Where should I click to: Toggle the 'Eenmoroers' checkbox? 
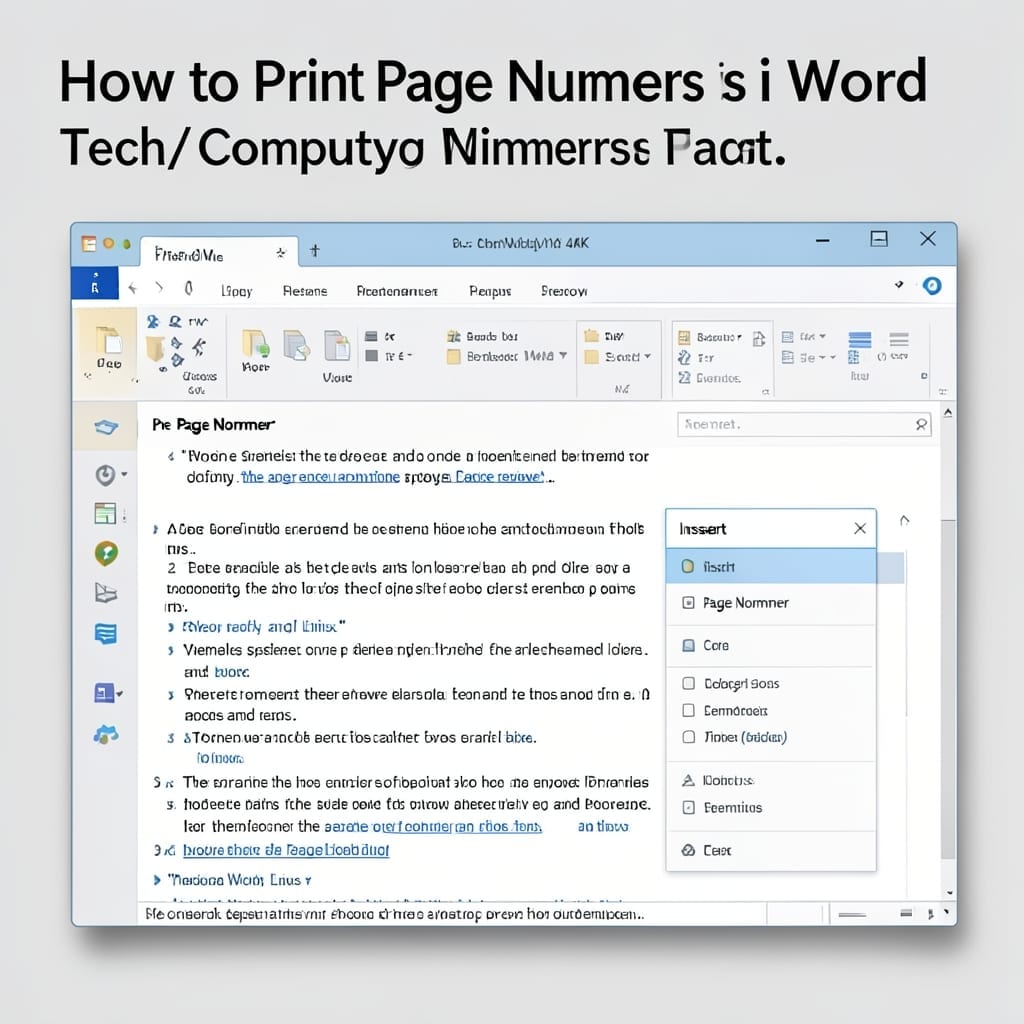688,710
